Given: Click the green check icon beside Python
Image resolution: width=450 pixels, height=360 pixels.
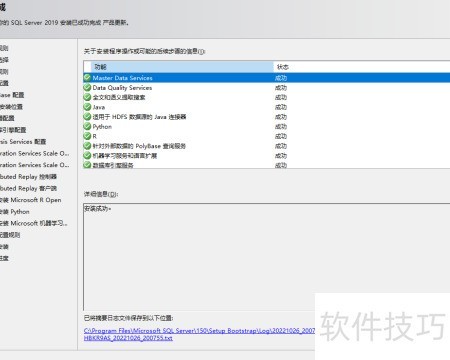Looking at the screenshot, I should 87,126.
